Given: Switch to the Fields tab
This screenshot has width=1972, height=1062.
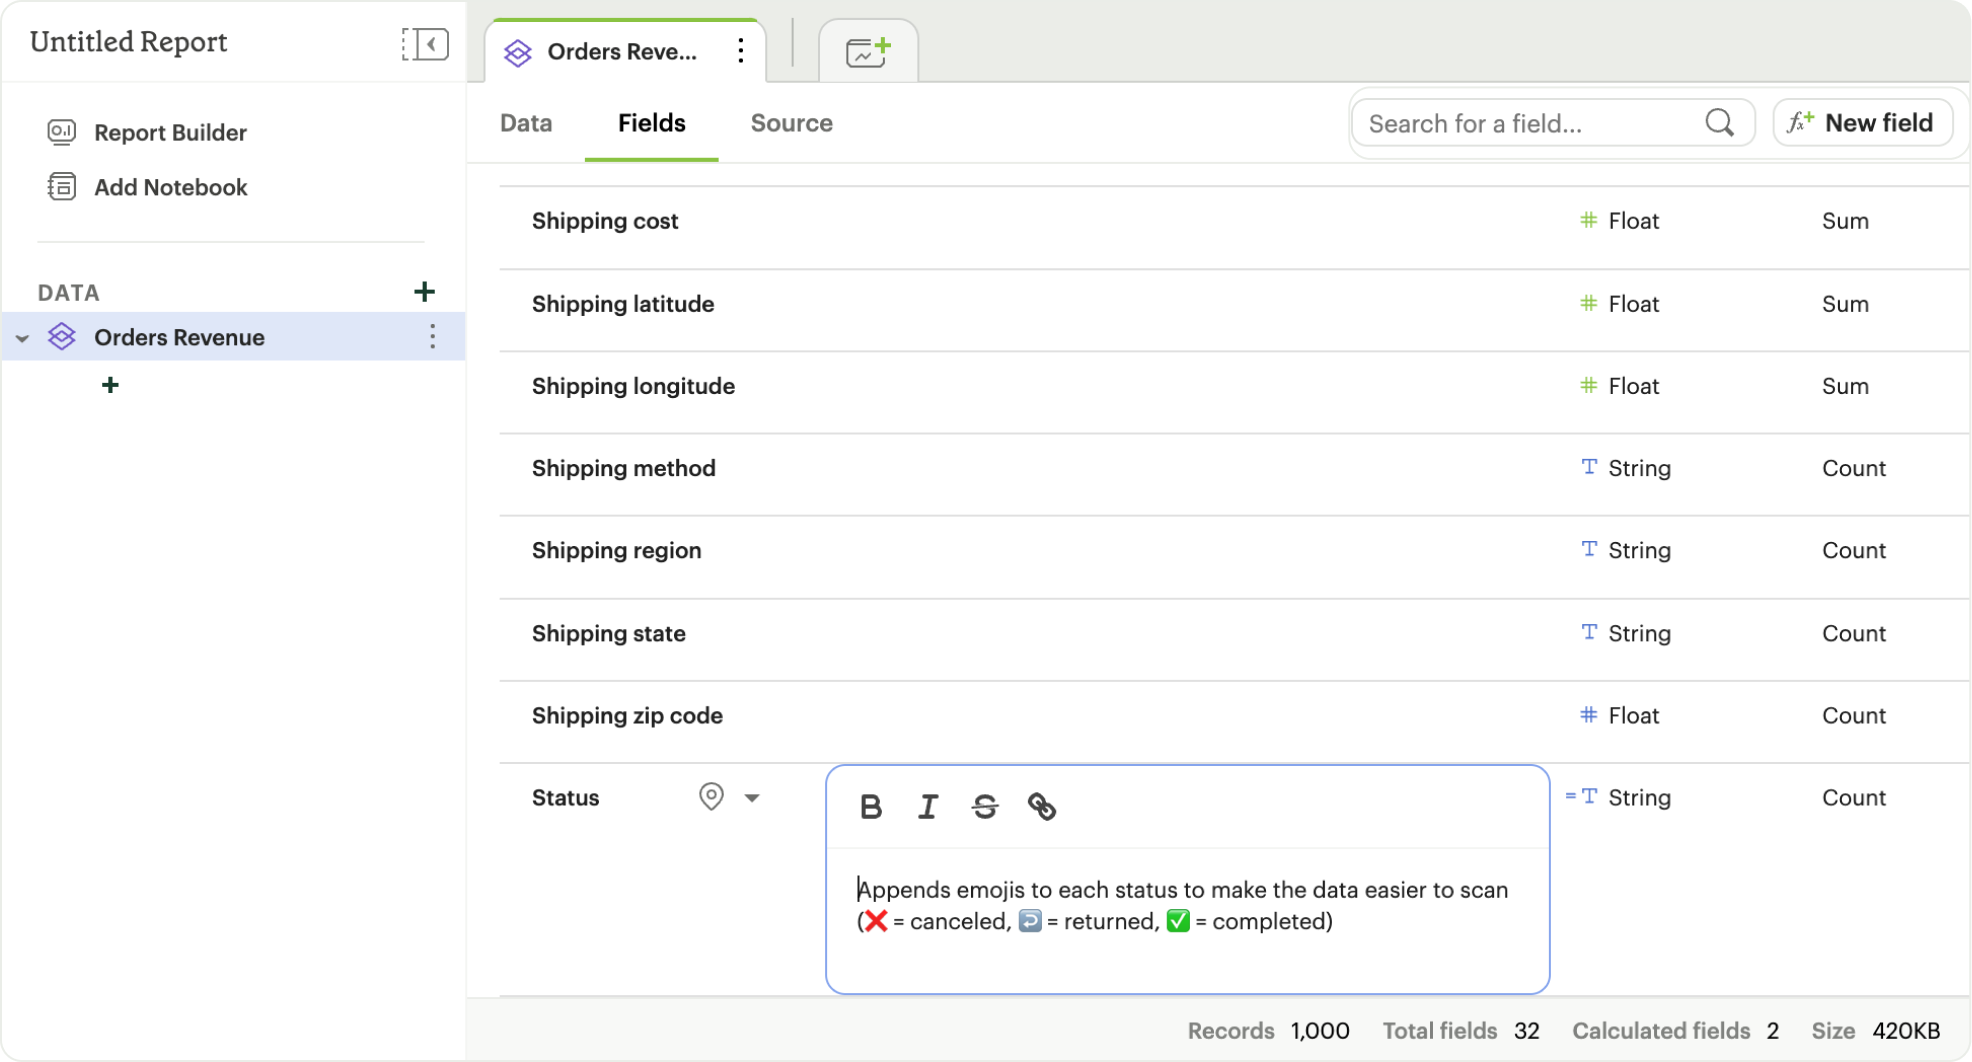Looking at the screenshot, I should pyautogui.click(x=652, y=123).
